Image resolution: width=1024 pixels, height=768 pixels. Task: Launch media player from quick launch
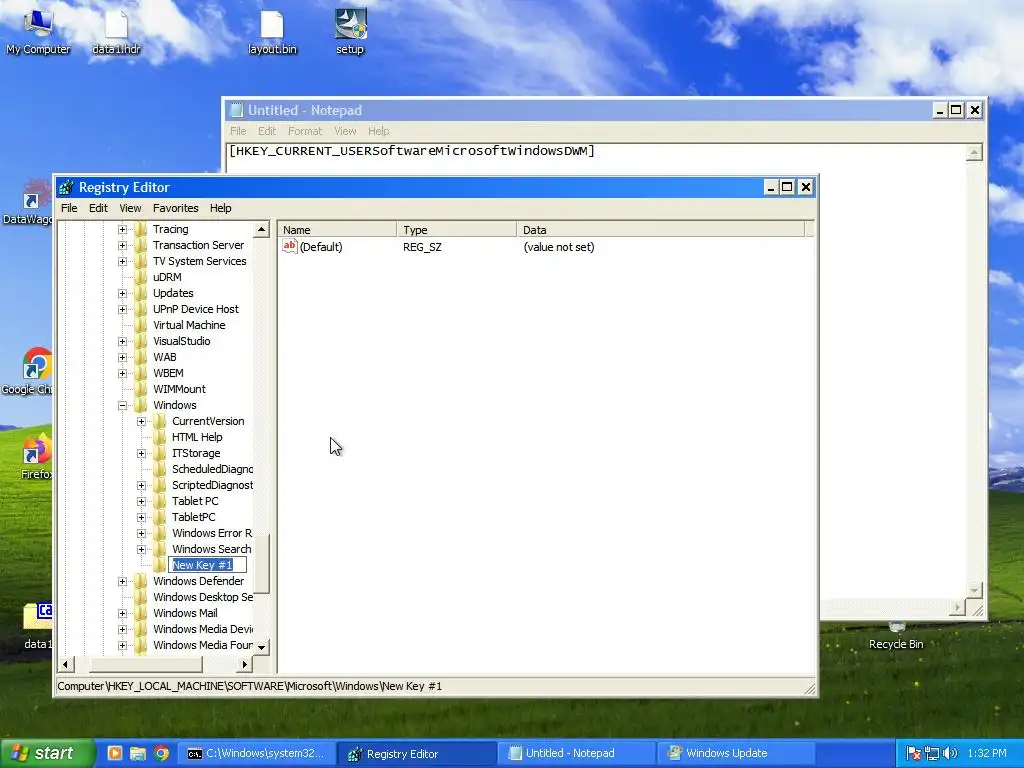(114, 753)
